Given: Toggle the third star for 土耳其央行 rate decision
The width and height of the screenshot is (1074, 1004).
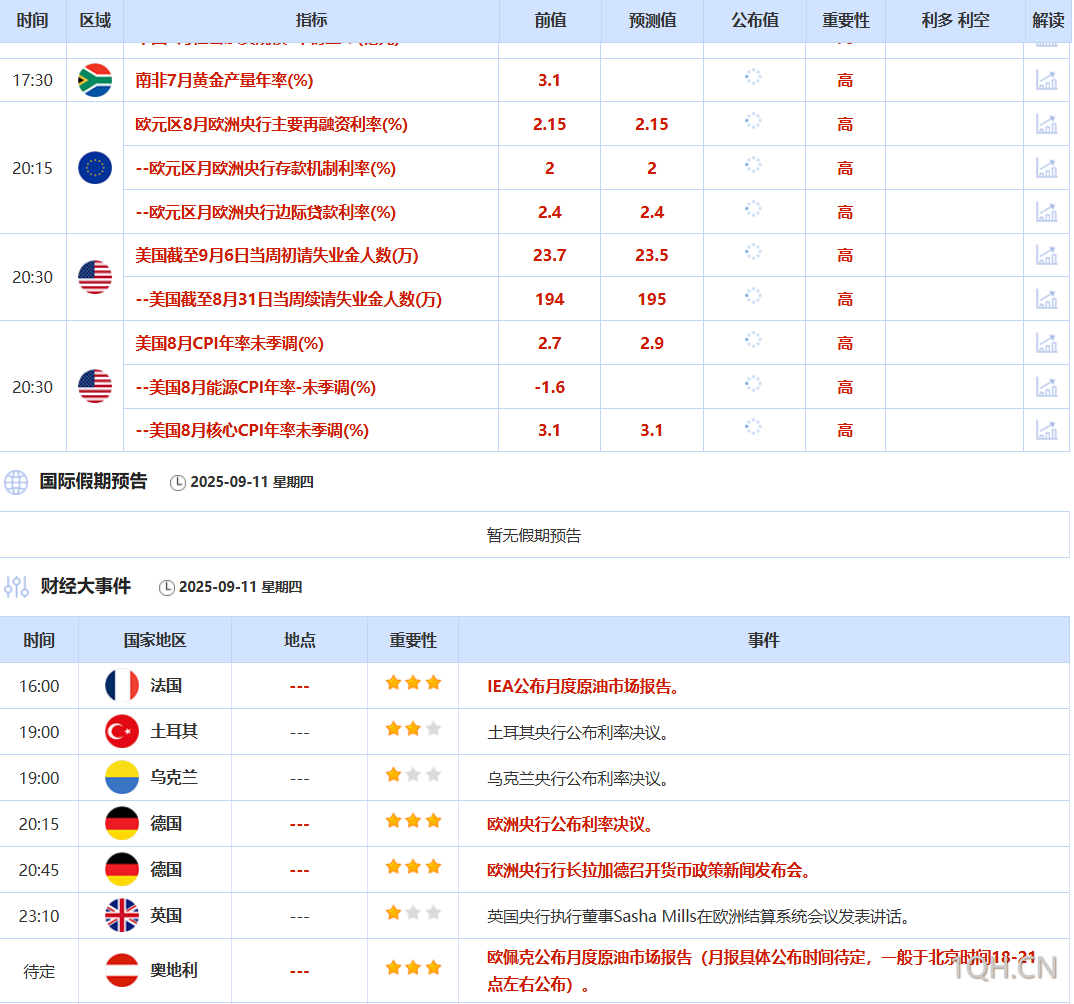Looking at the screenshot, I should point(434,730).
